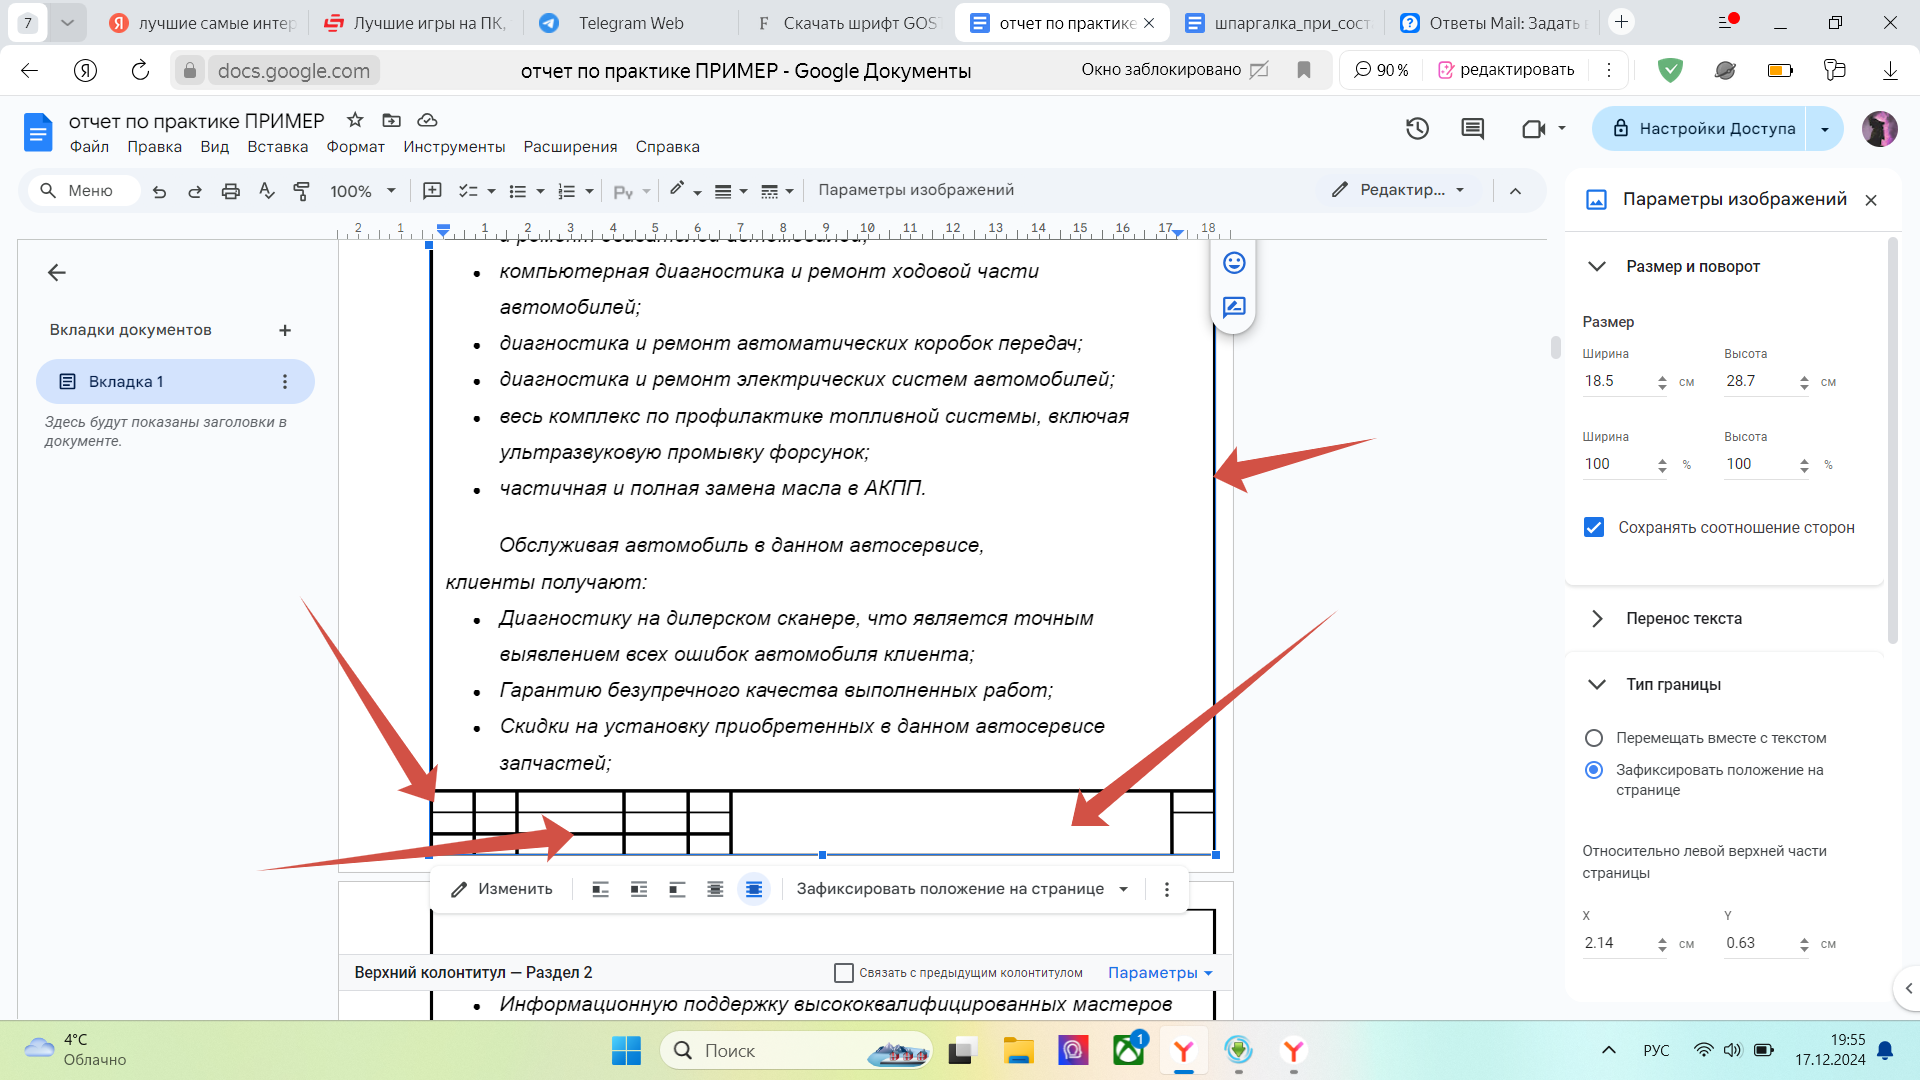The height and width of the screenshot is (1080, 1920).
Task: Add emoji reaction on page margin
Action: point(1234,262)
